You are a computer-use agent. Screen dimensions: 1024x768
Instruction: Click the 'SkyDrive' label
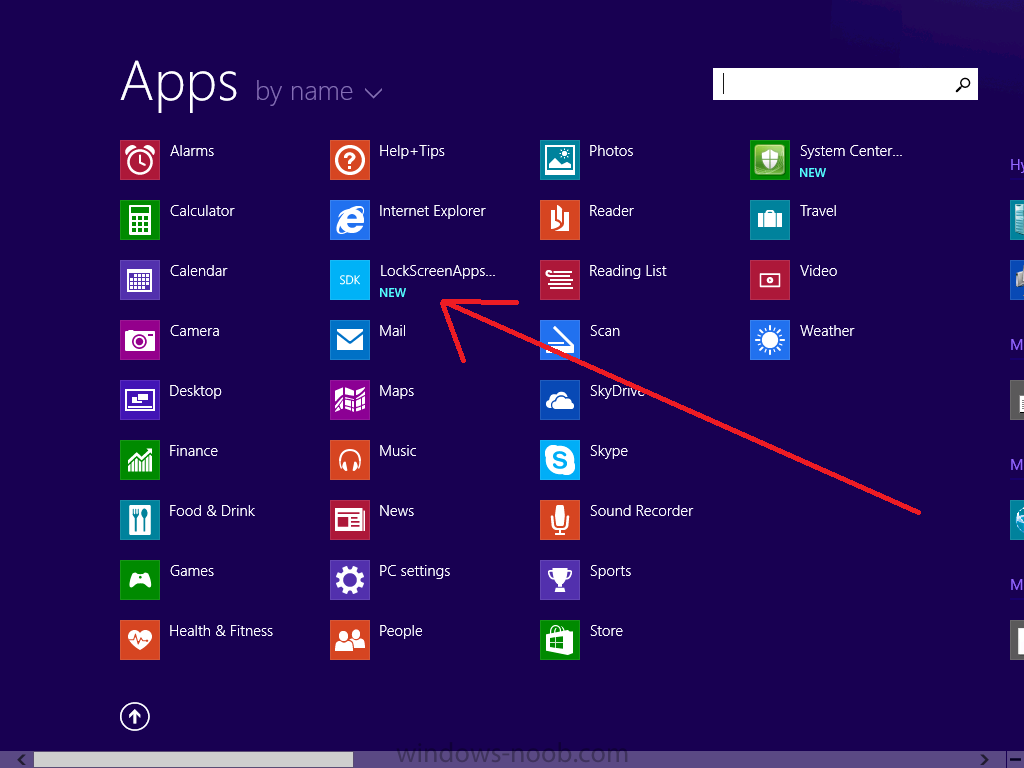point(617,391)
